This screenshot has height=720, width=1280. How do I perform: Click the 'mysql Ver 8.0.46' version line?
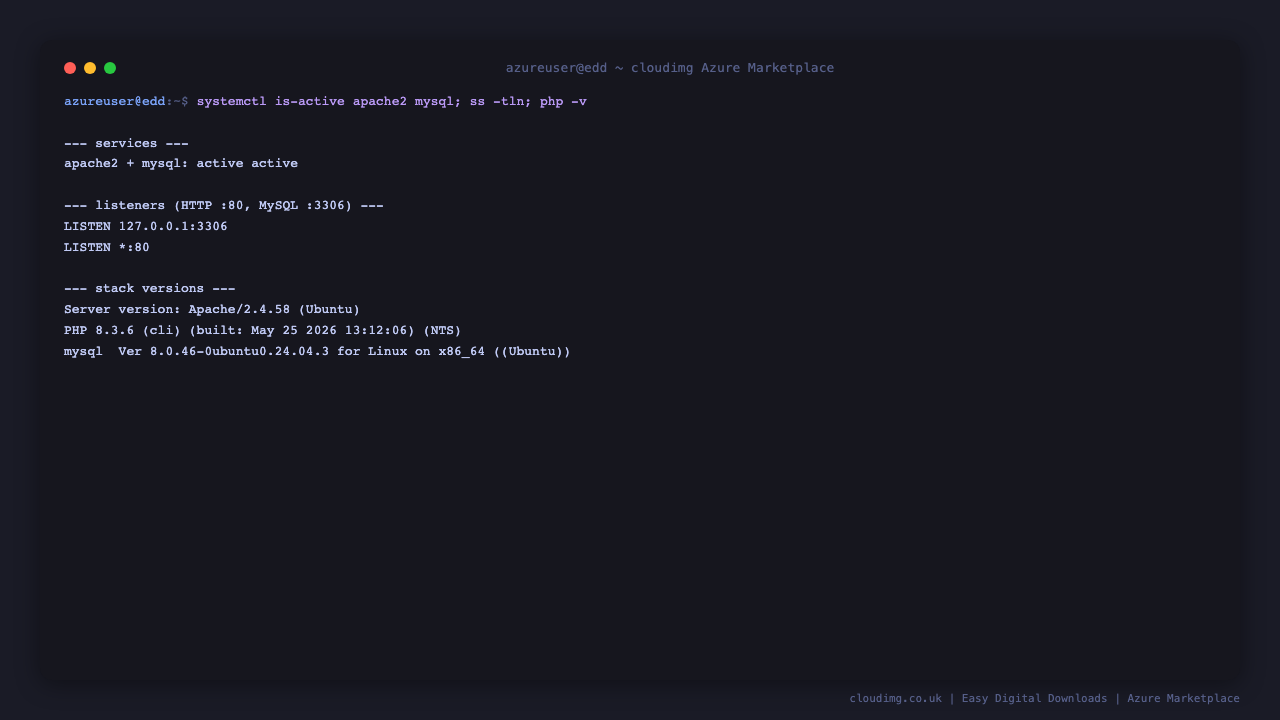click(317, 352)
